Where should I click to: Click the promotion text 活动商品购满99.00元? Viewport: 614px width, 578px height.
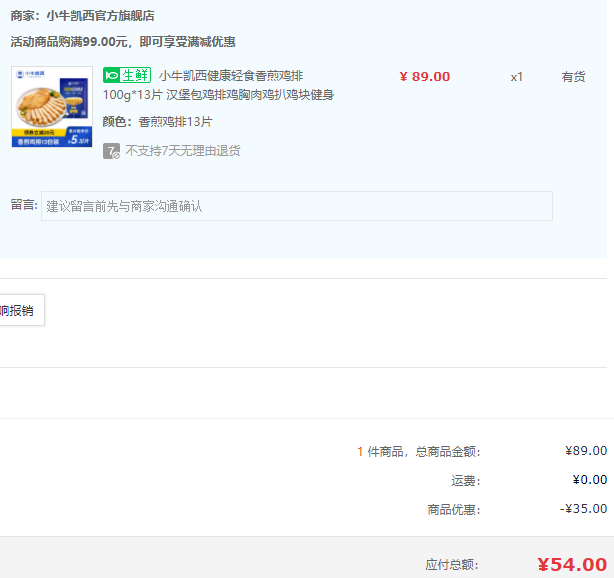(69, 42)
